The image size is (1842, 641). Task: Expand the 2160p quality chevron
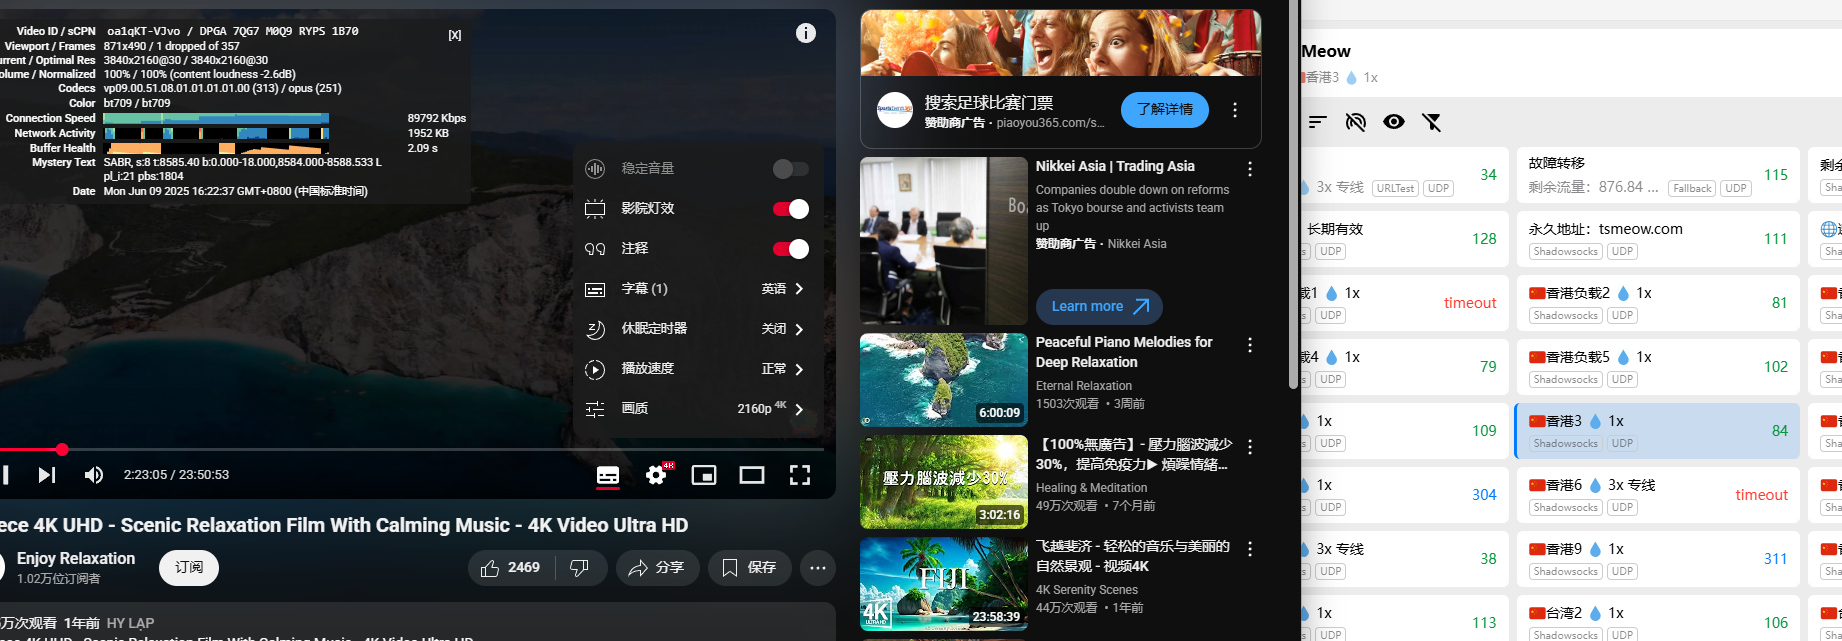(x=799, y=409)
